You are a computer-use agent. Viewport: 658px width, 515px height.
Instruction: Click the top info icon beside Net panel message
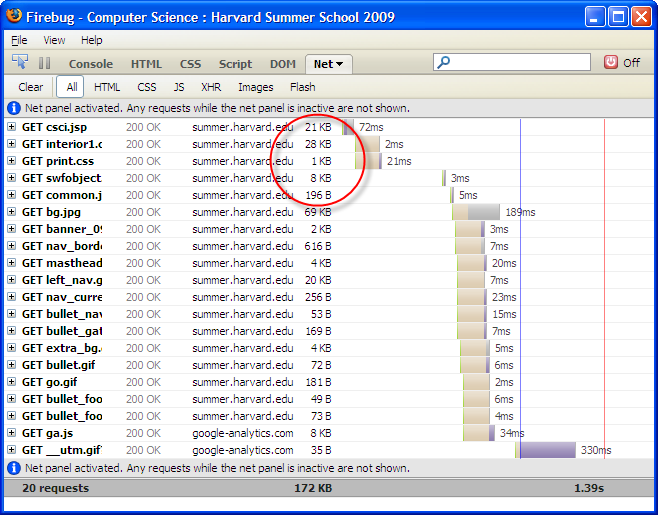[14, 108]
